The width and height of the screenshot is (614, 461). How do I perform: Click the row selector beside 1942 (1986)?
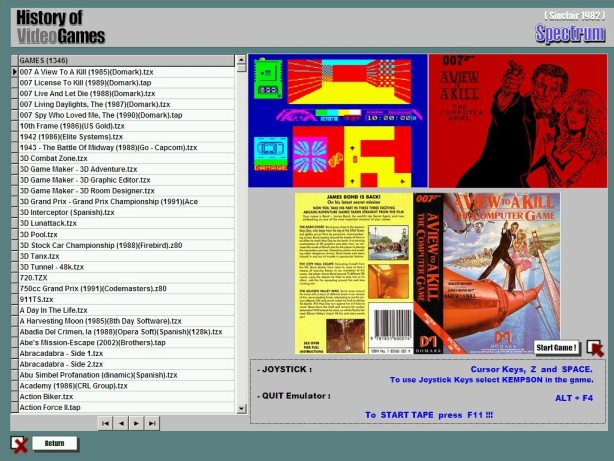coord(14,137)
